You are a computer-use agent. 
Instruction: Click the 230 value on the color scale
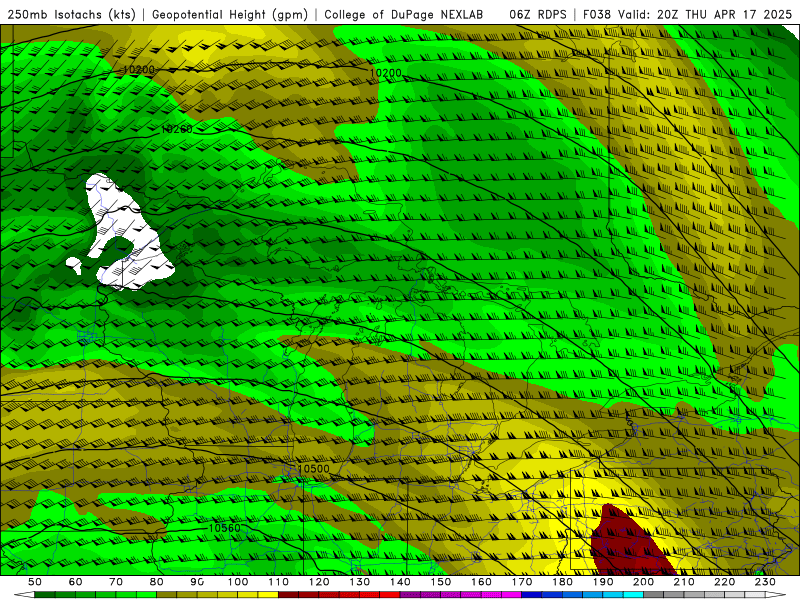(x=765, y=582)
